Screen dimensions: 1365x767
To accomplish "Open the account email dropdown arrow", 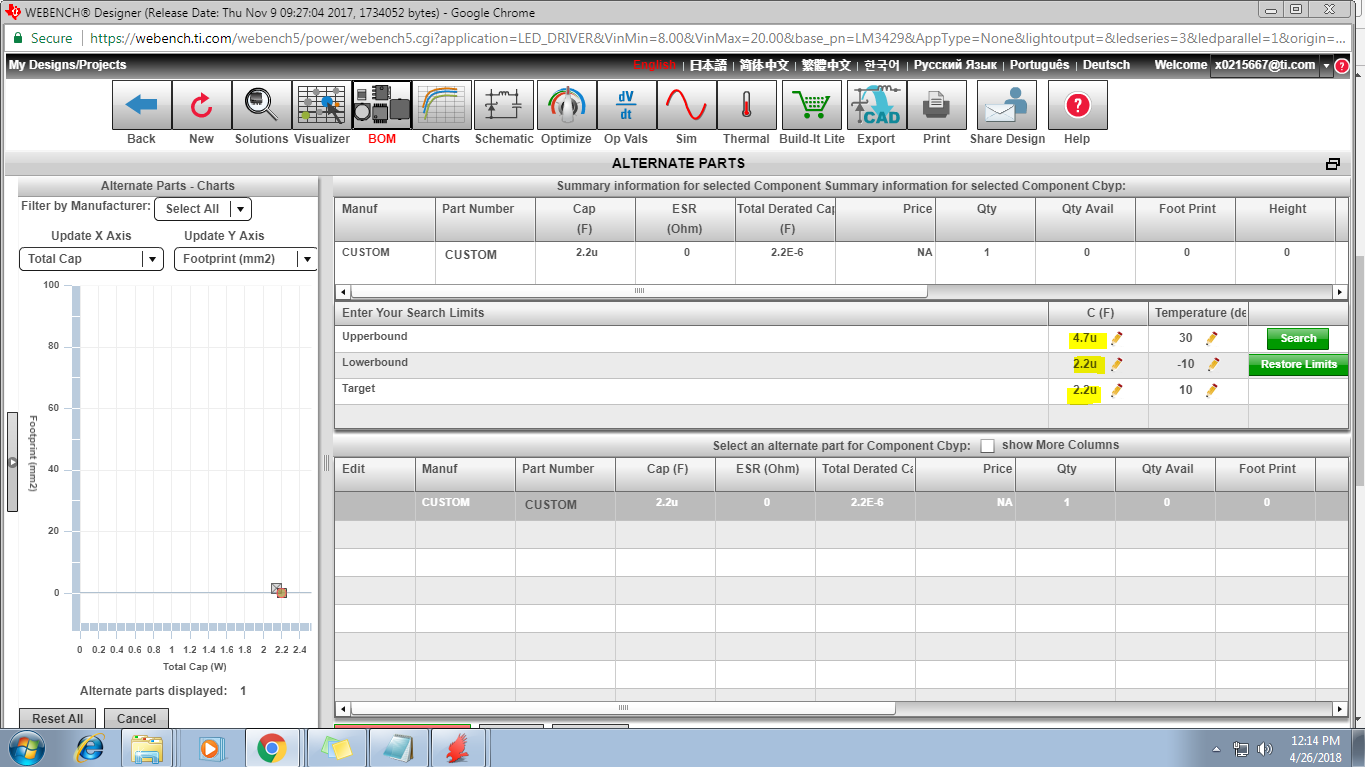I will click(1326, 65).
